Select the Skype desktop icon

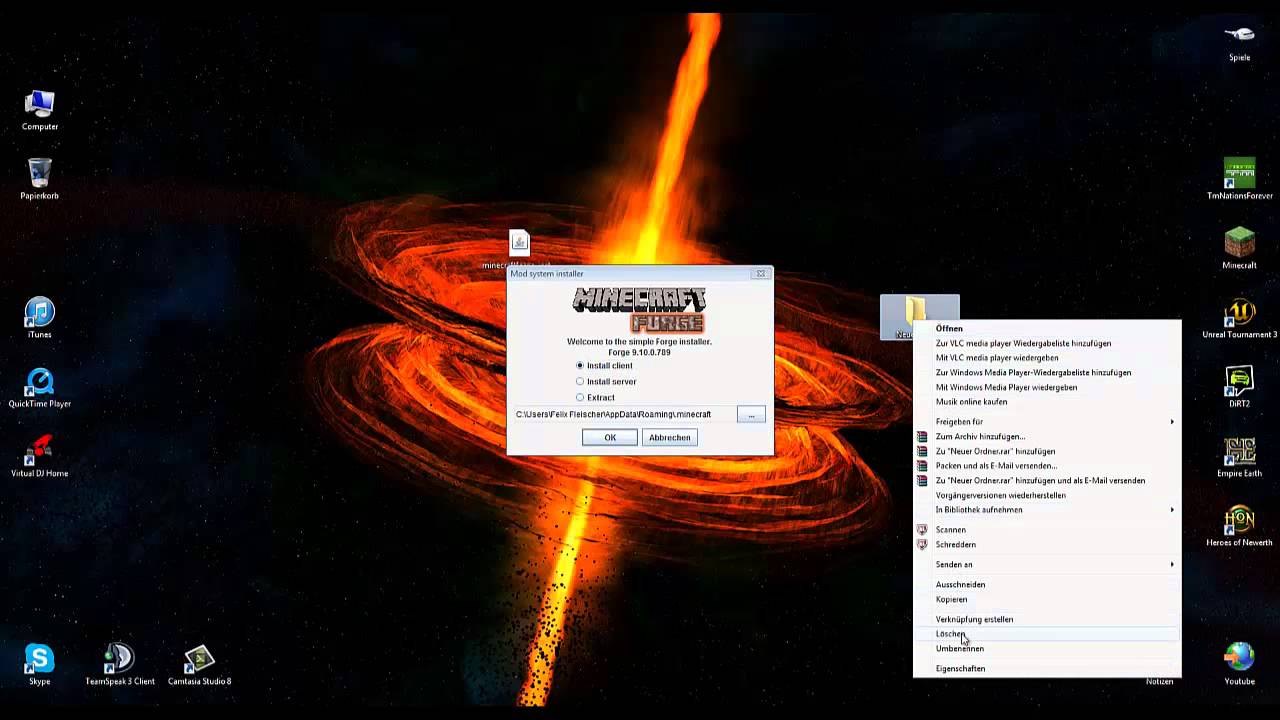[x=40, y=665]
